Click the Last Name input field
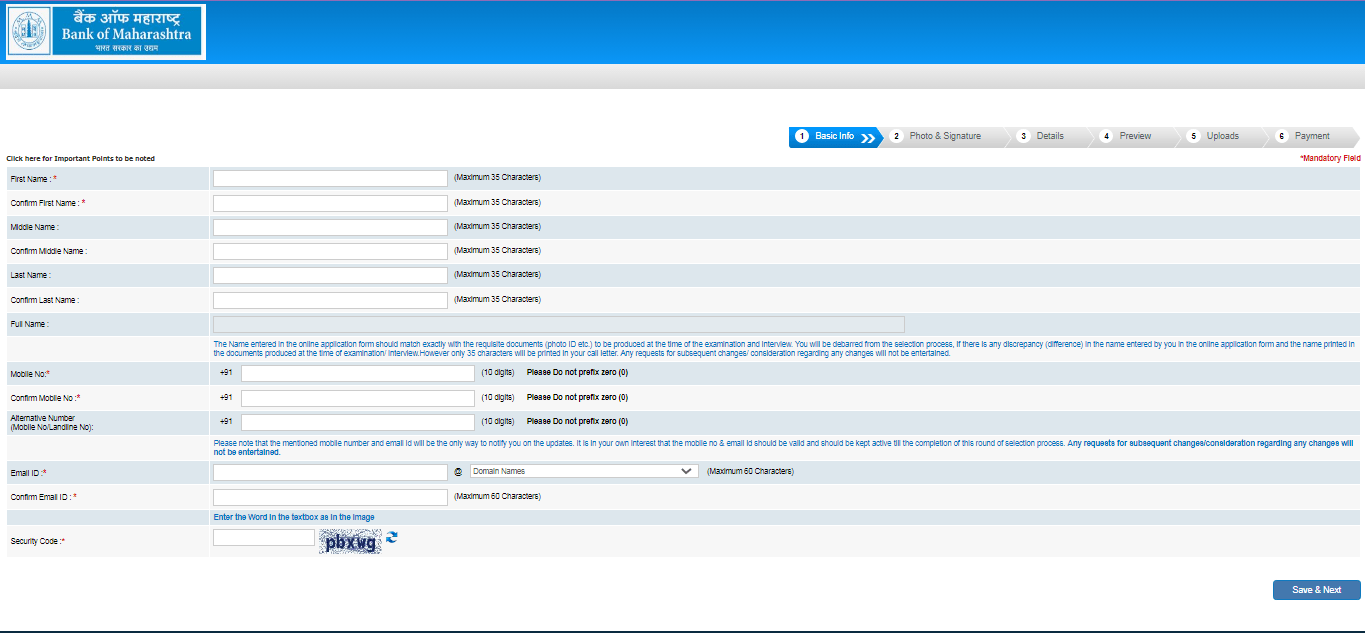1365x633 pixels. point(330,275)
